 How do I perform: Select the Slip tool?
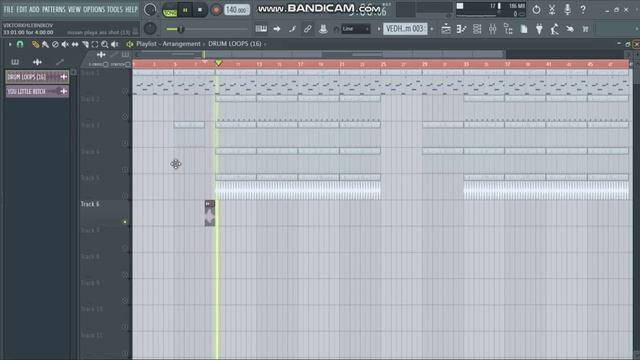click(75, 44)
